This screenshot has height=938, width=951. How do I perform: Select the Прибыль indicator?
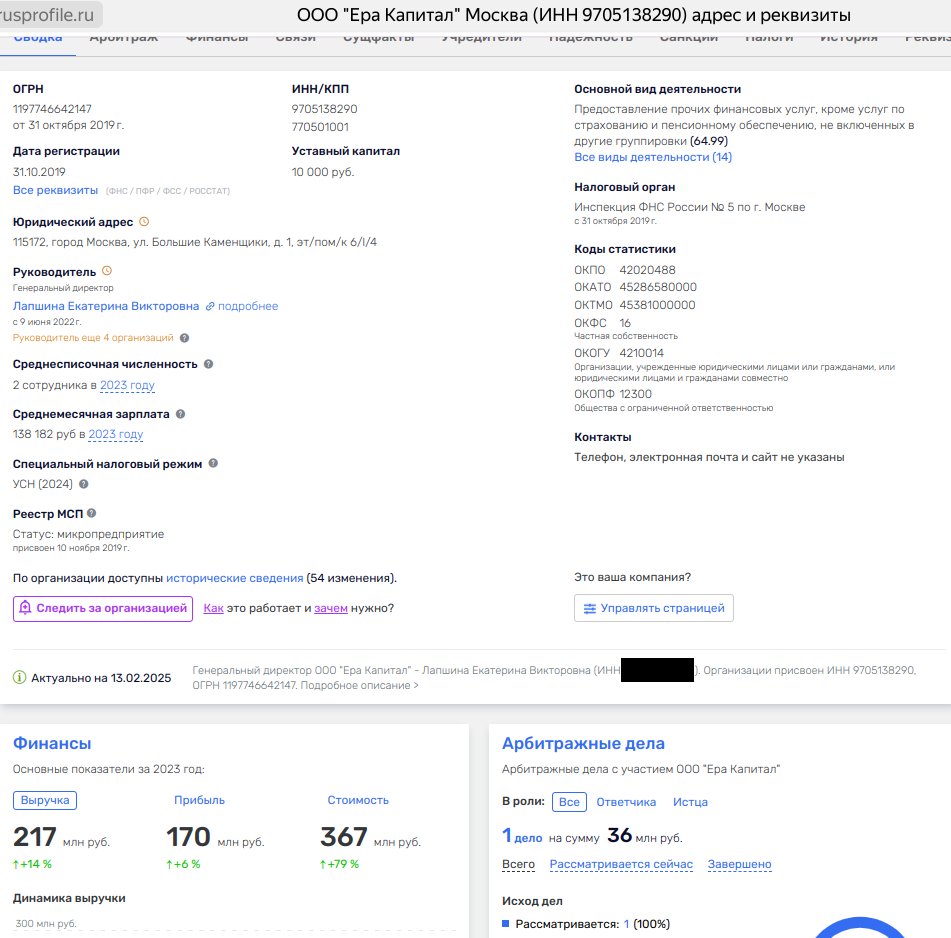coord(200,800)
